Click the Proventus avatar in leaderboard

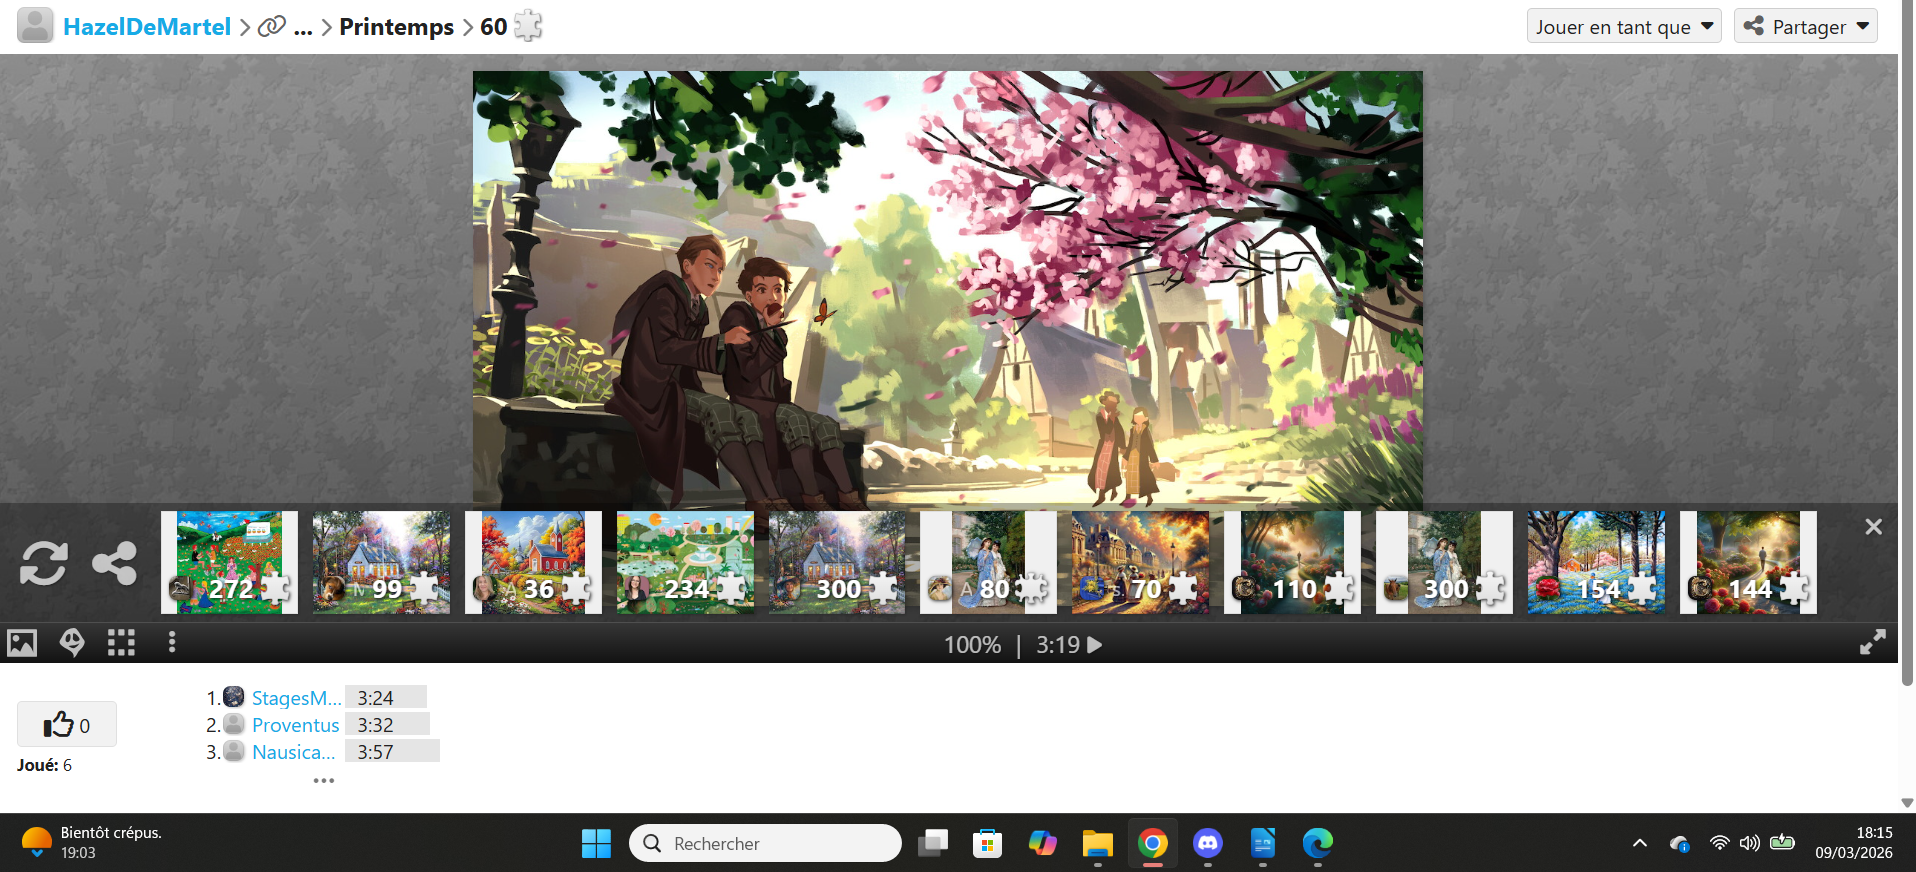coord(234,724)
